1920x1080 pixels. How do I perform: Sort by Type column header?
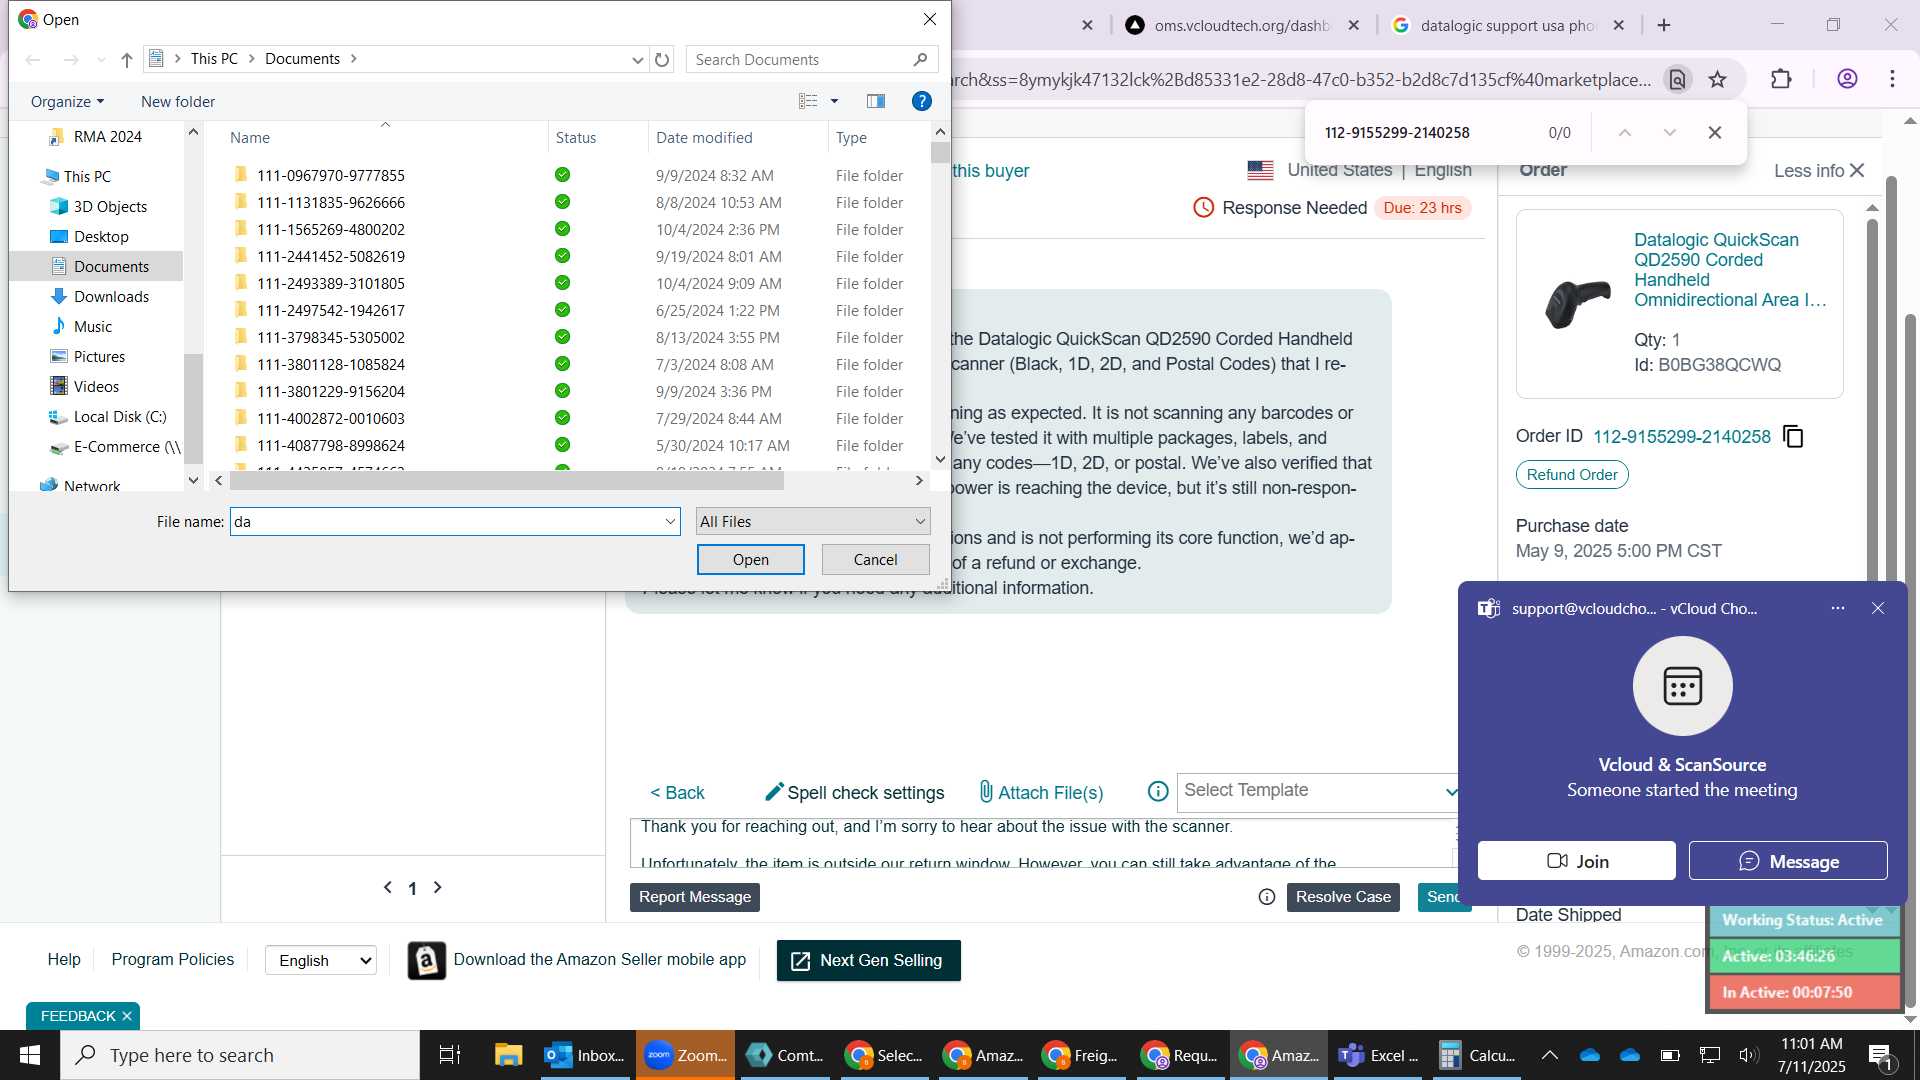point(852,138)
